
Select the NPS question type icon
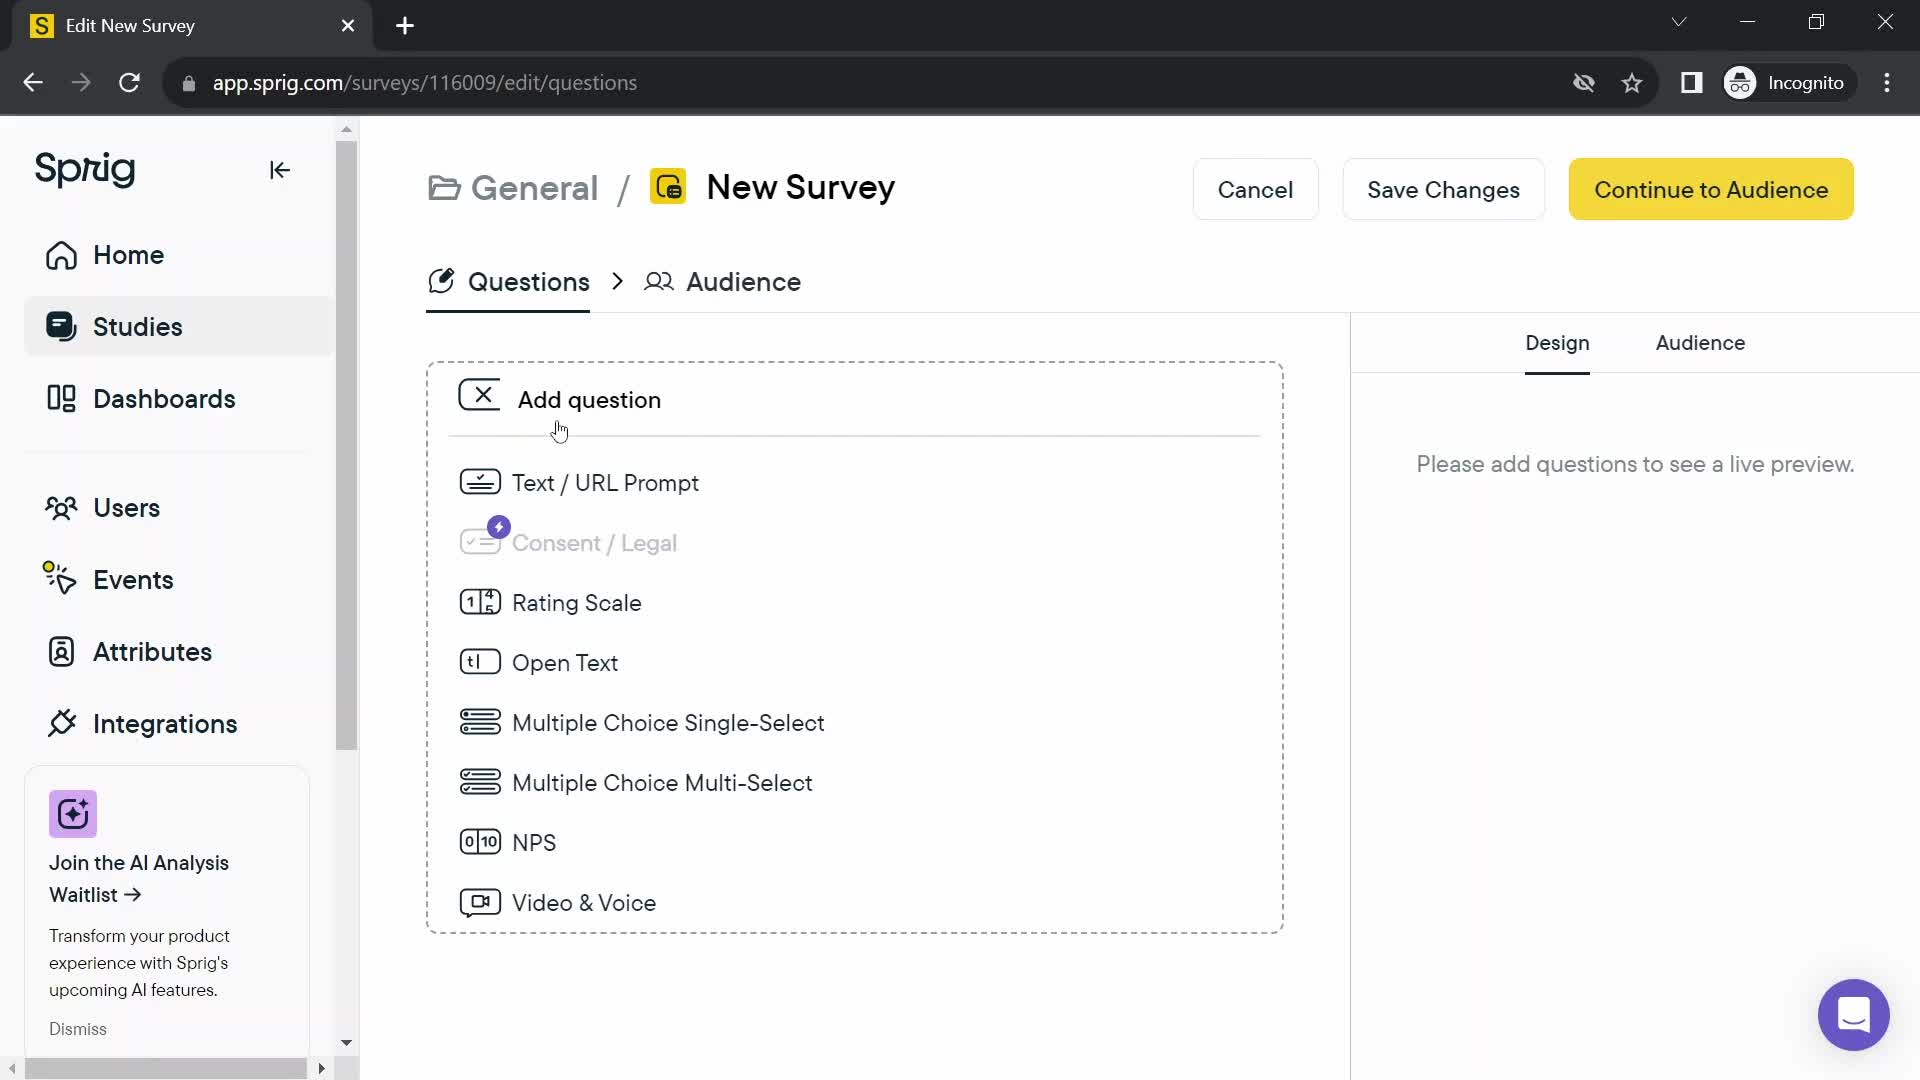point(481,843)
